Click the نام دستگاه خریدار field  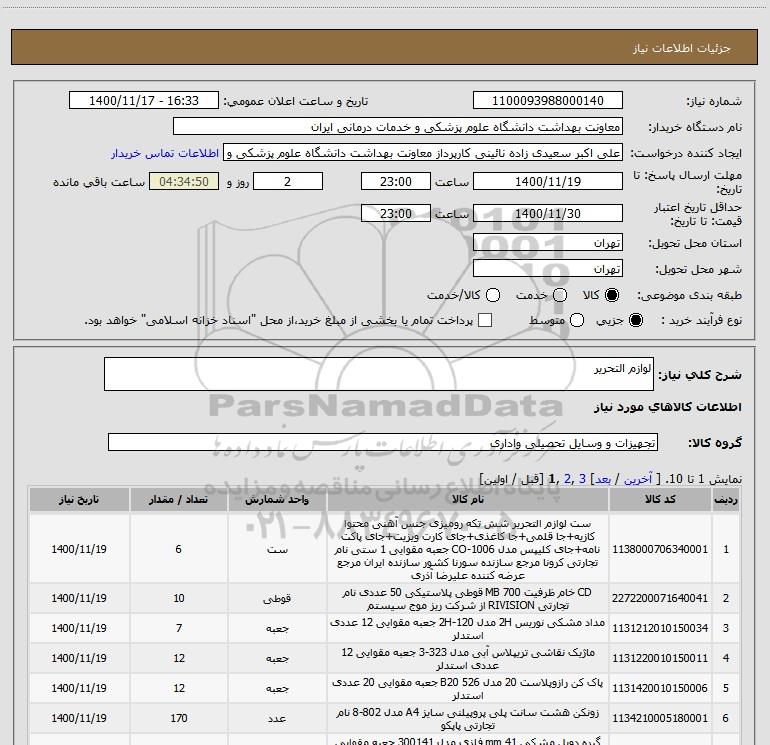click(398, 127)
